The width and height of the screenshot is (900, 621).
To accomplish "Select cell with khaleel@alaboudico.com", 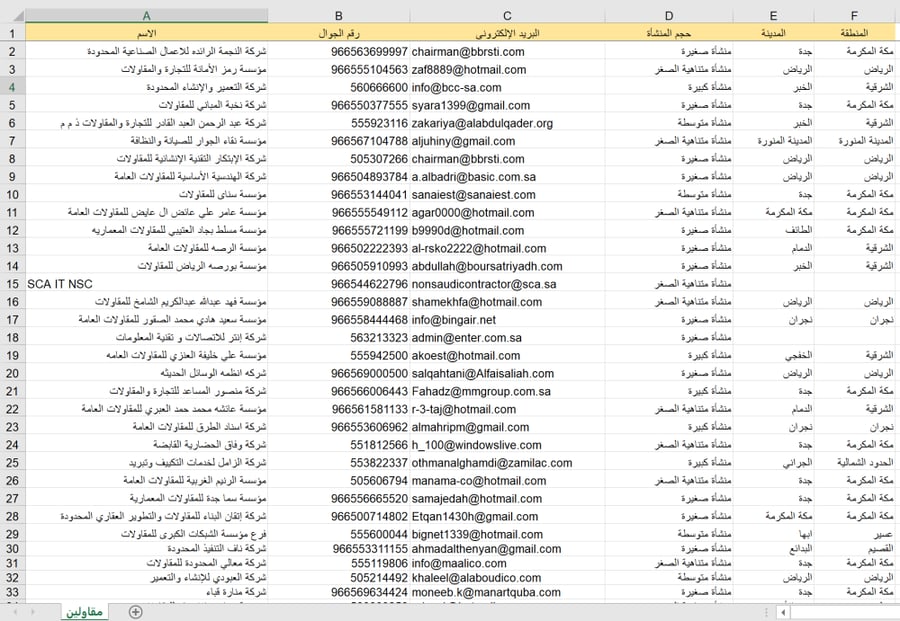I will tap(507, 577).
